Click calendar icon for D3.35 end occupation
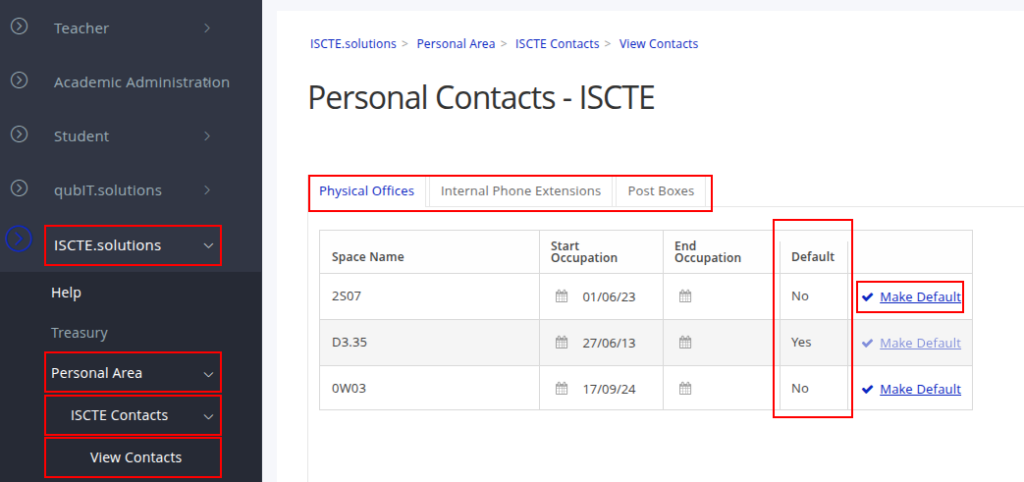 tap(685, 343)
